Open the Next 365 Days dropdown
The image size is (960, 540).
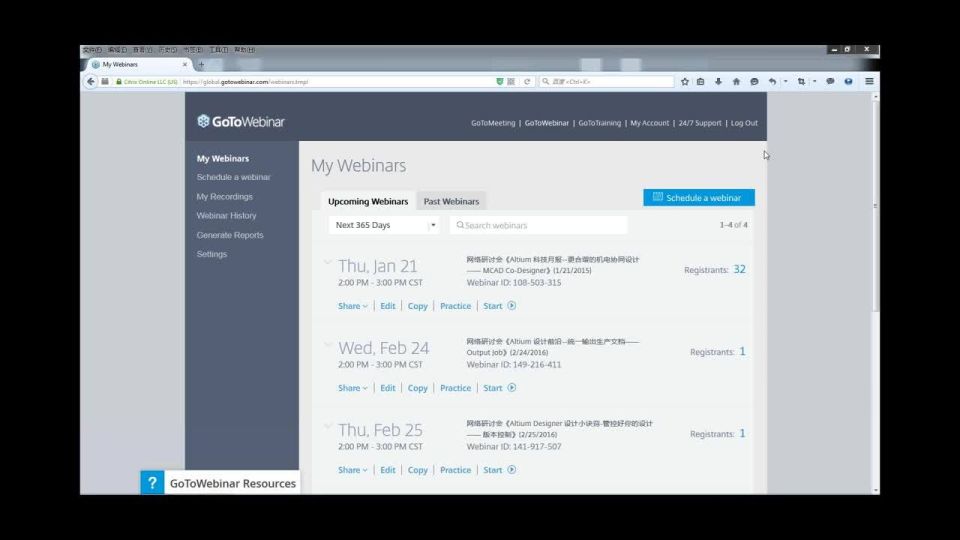[x=384, y=225]
